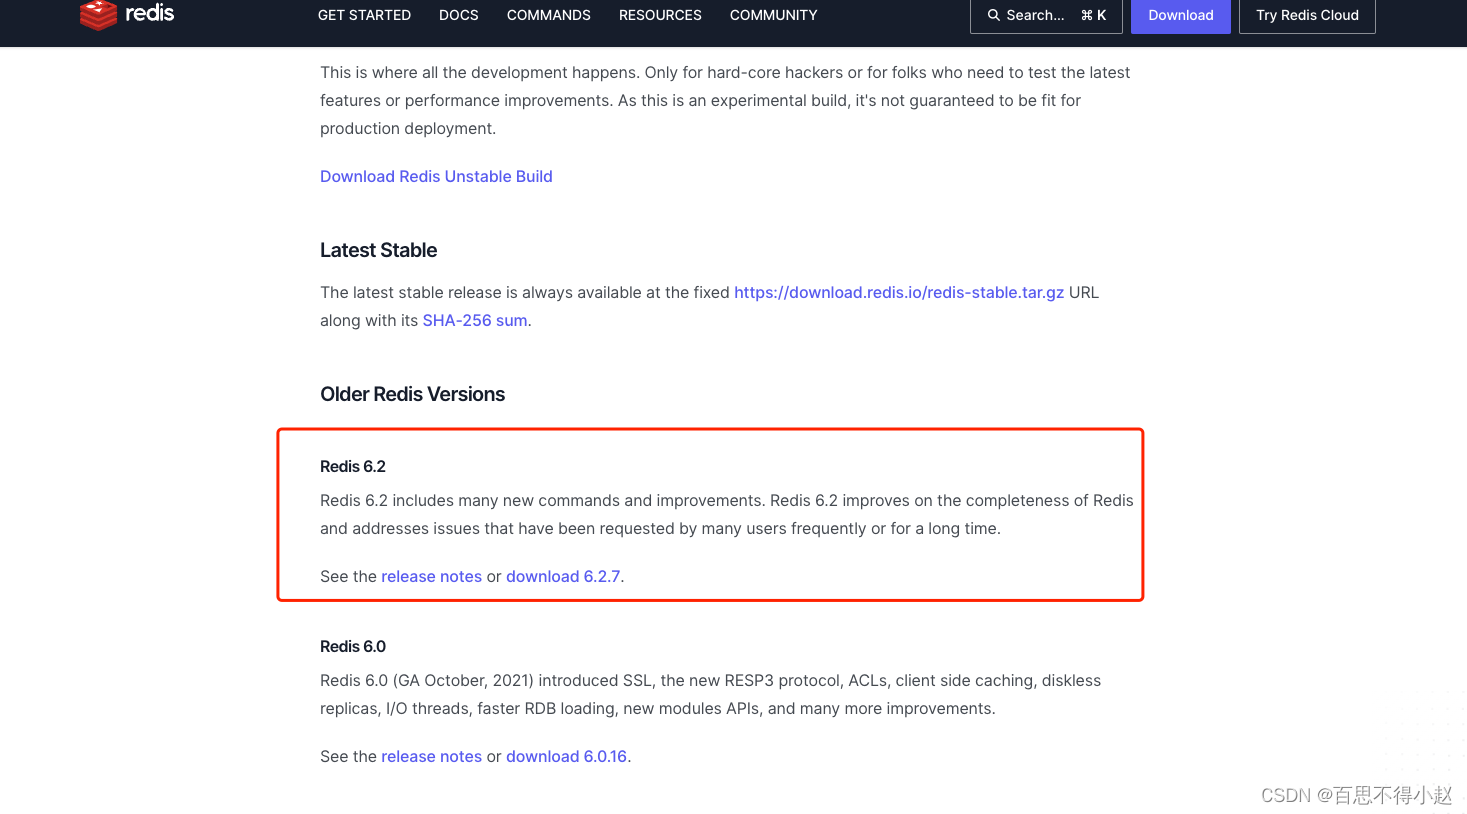Open Download Redis Unstable Build link
This screenshot has width=1467, height=814.
click(x=436, y=176)
